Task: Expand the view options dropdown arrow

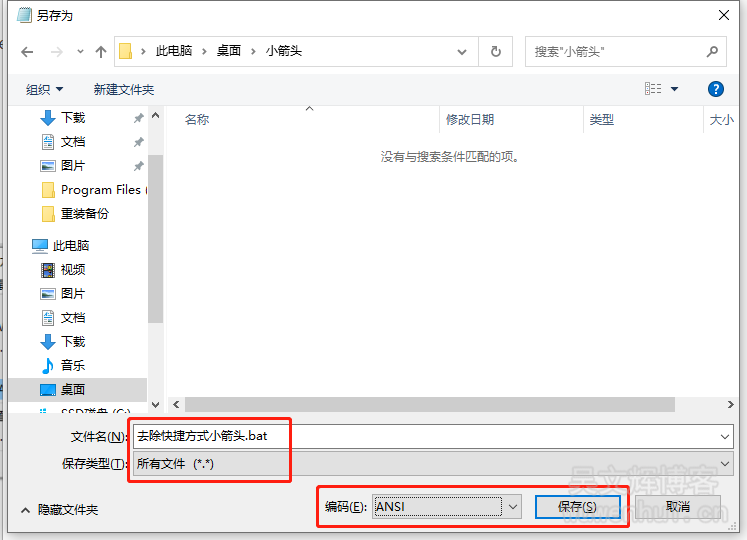Action: 675,89
